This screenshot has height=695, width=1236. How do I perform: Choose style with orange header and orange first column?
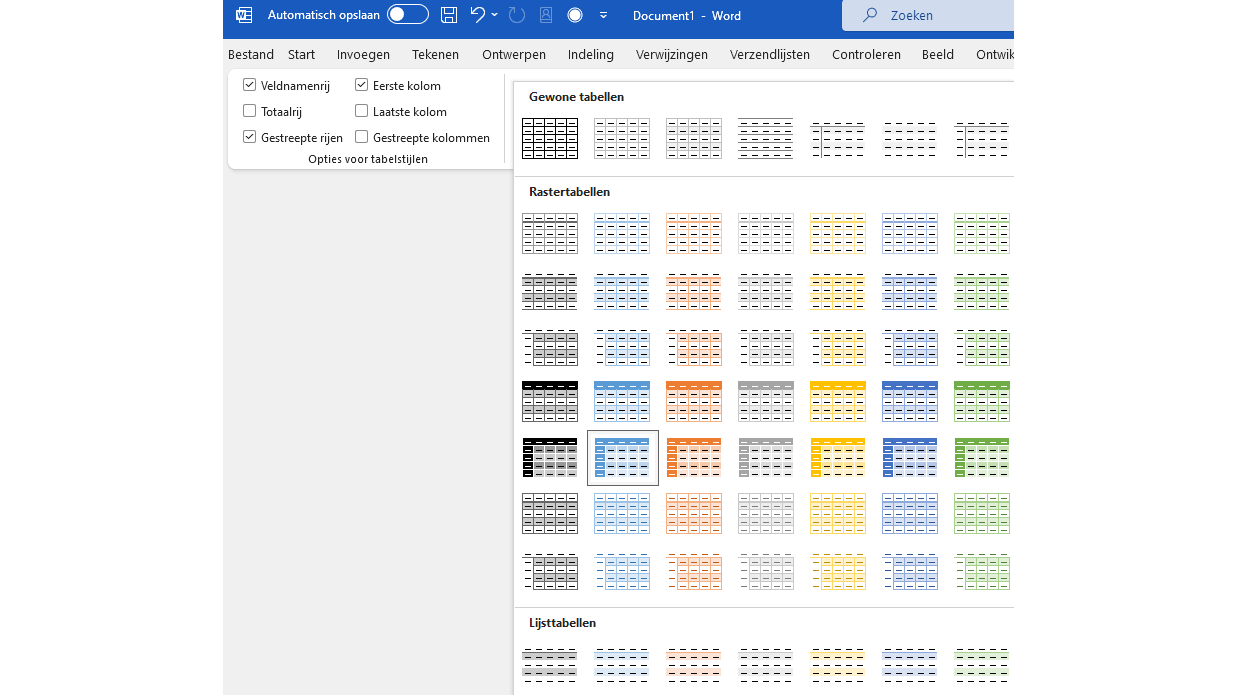(x=694, y=457)
